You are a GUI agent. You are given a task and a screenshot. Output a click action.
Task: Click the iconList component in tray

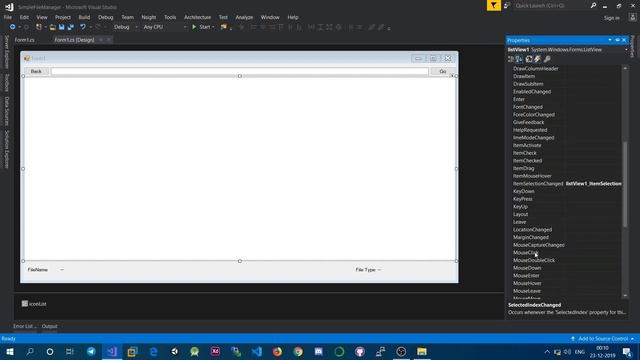click(34, 304)
